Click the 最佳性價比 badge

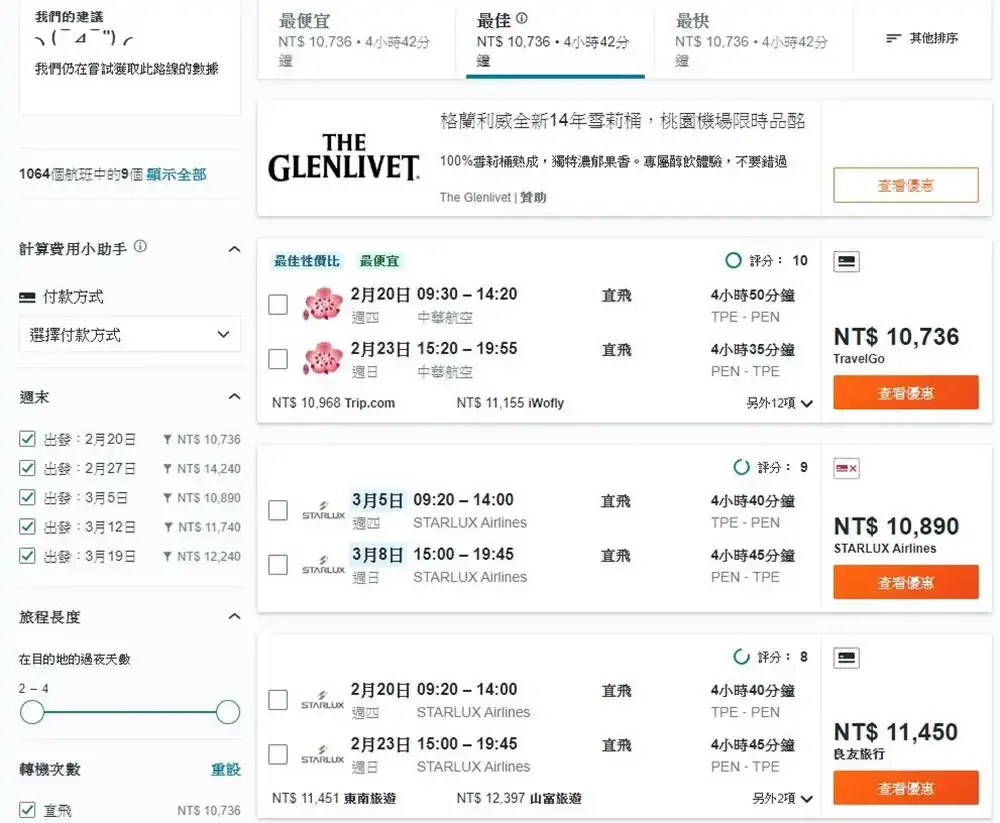pos(307,261)
